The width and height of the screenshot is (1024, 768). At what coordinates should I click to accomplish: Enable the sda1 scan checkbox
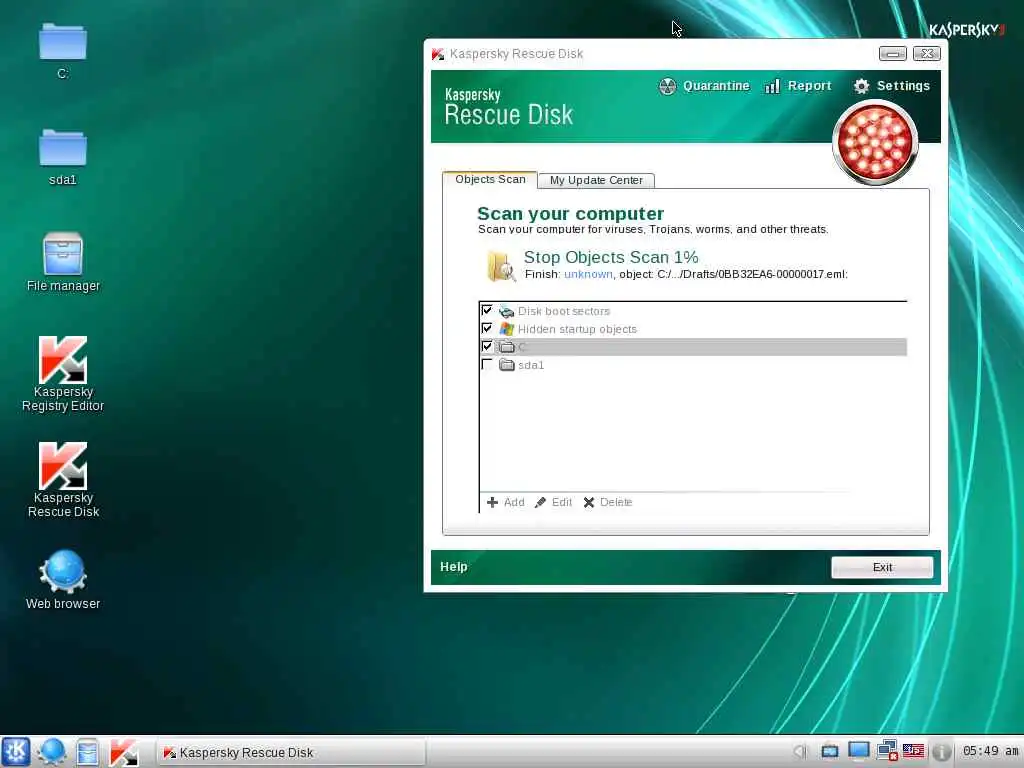point(487,364)
